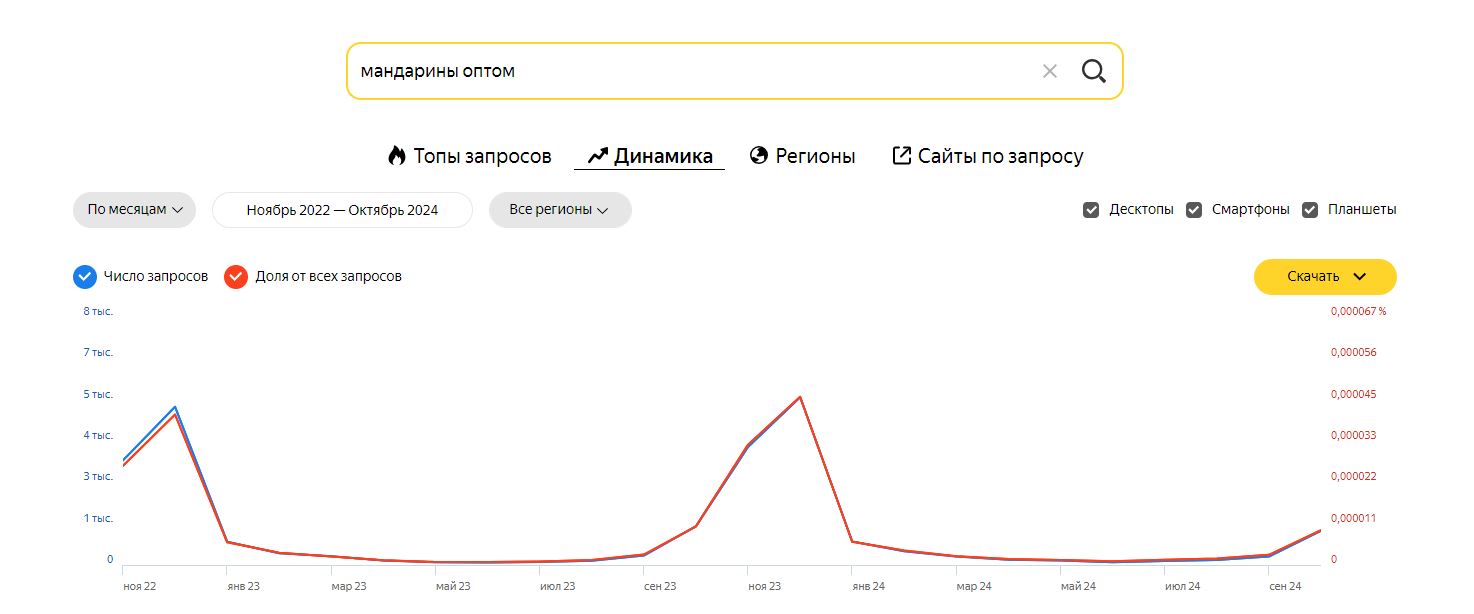This screenshot has width=1474, height=614.
Task: Click the magnifying glass search icon
Action: coord(1093,71)
